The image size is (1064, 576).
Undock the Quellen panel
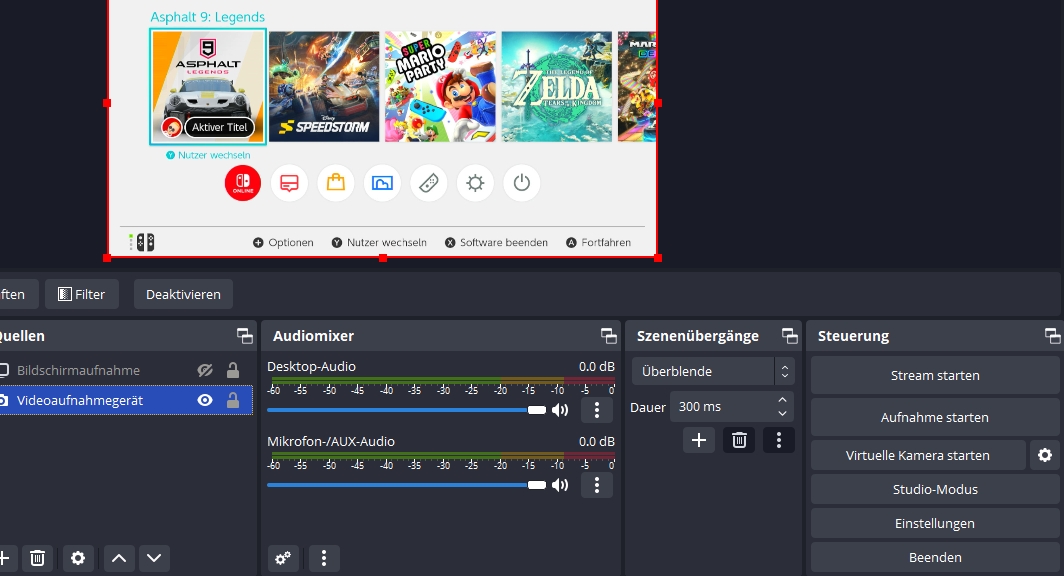click(x=244, y=335)
